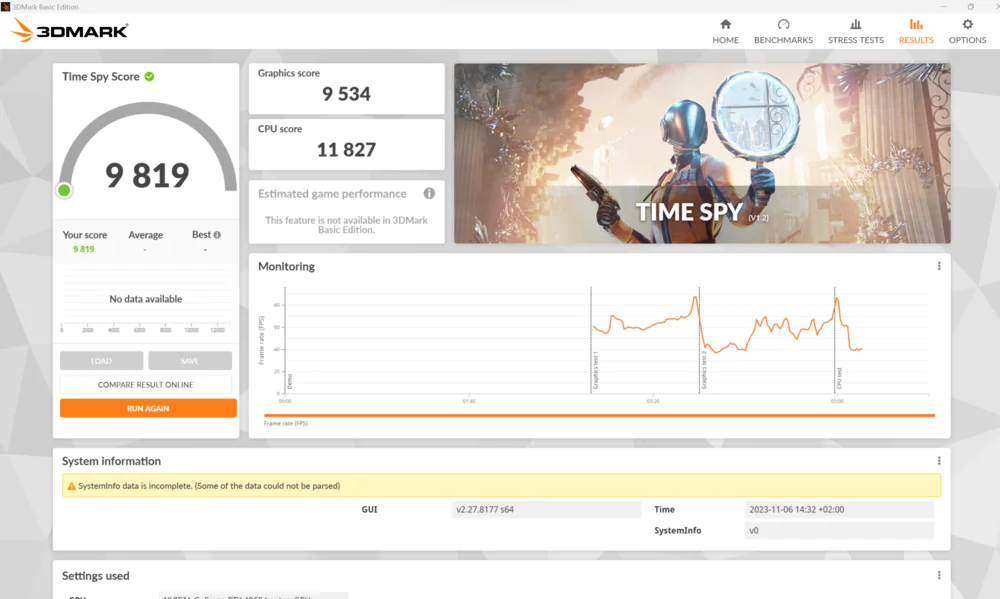Click the Stress Tests chart icon
Image resolution: width=1000 pixels, height=599 pixels.
(x=855, y=24)
